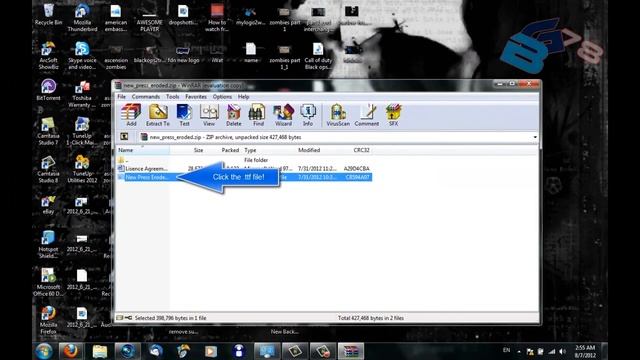Select Call of duty Black ops desktop file
Screen dimensions: 640x360
click(318, 56)
